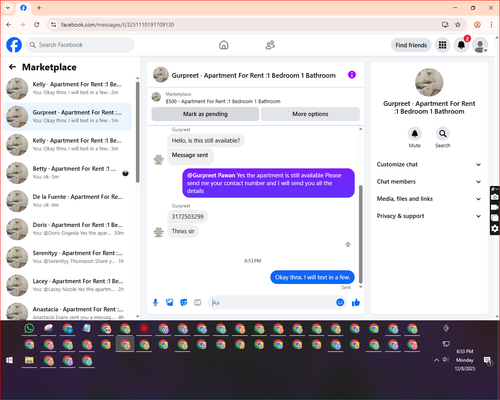Choose a GIF icon in the composer
The width and height of the screenshot is (500, 400).
point(198,302)
